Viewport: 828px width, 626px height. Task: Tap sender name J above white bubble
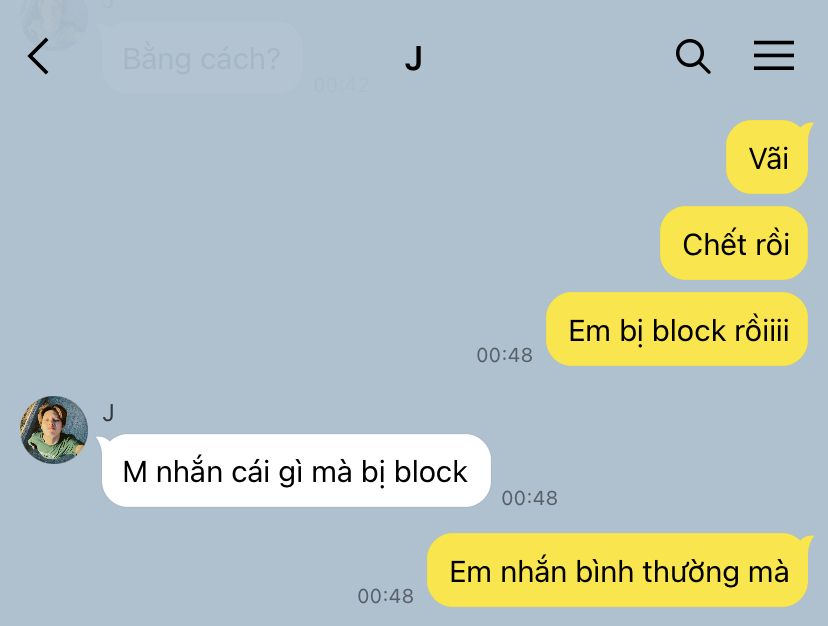coord(108,413)
